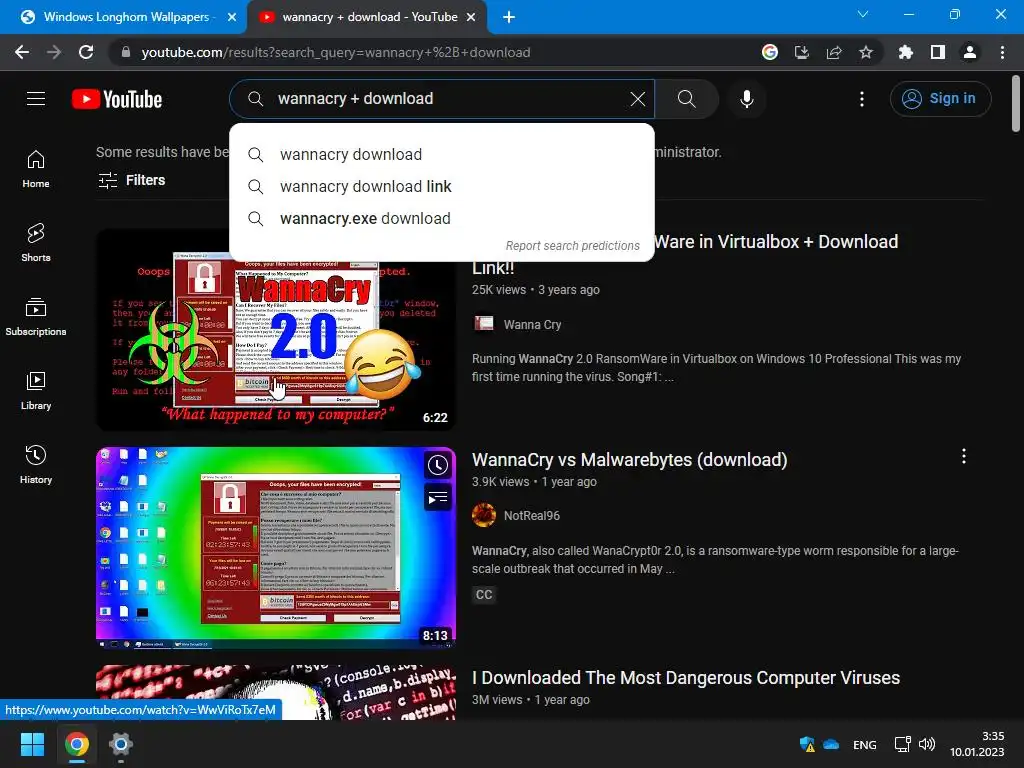Image resolution: width=1024 pixels, height=768 pixels.
Task: Open Settings gear in the taskbar
Action: [121, 744]
